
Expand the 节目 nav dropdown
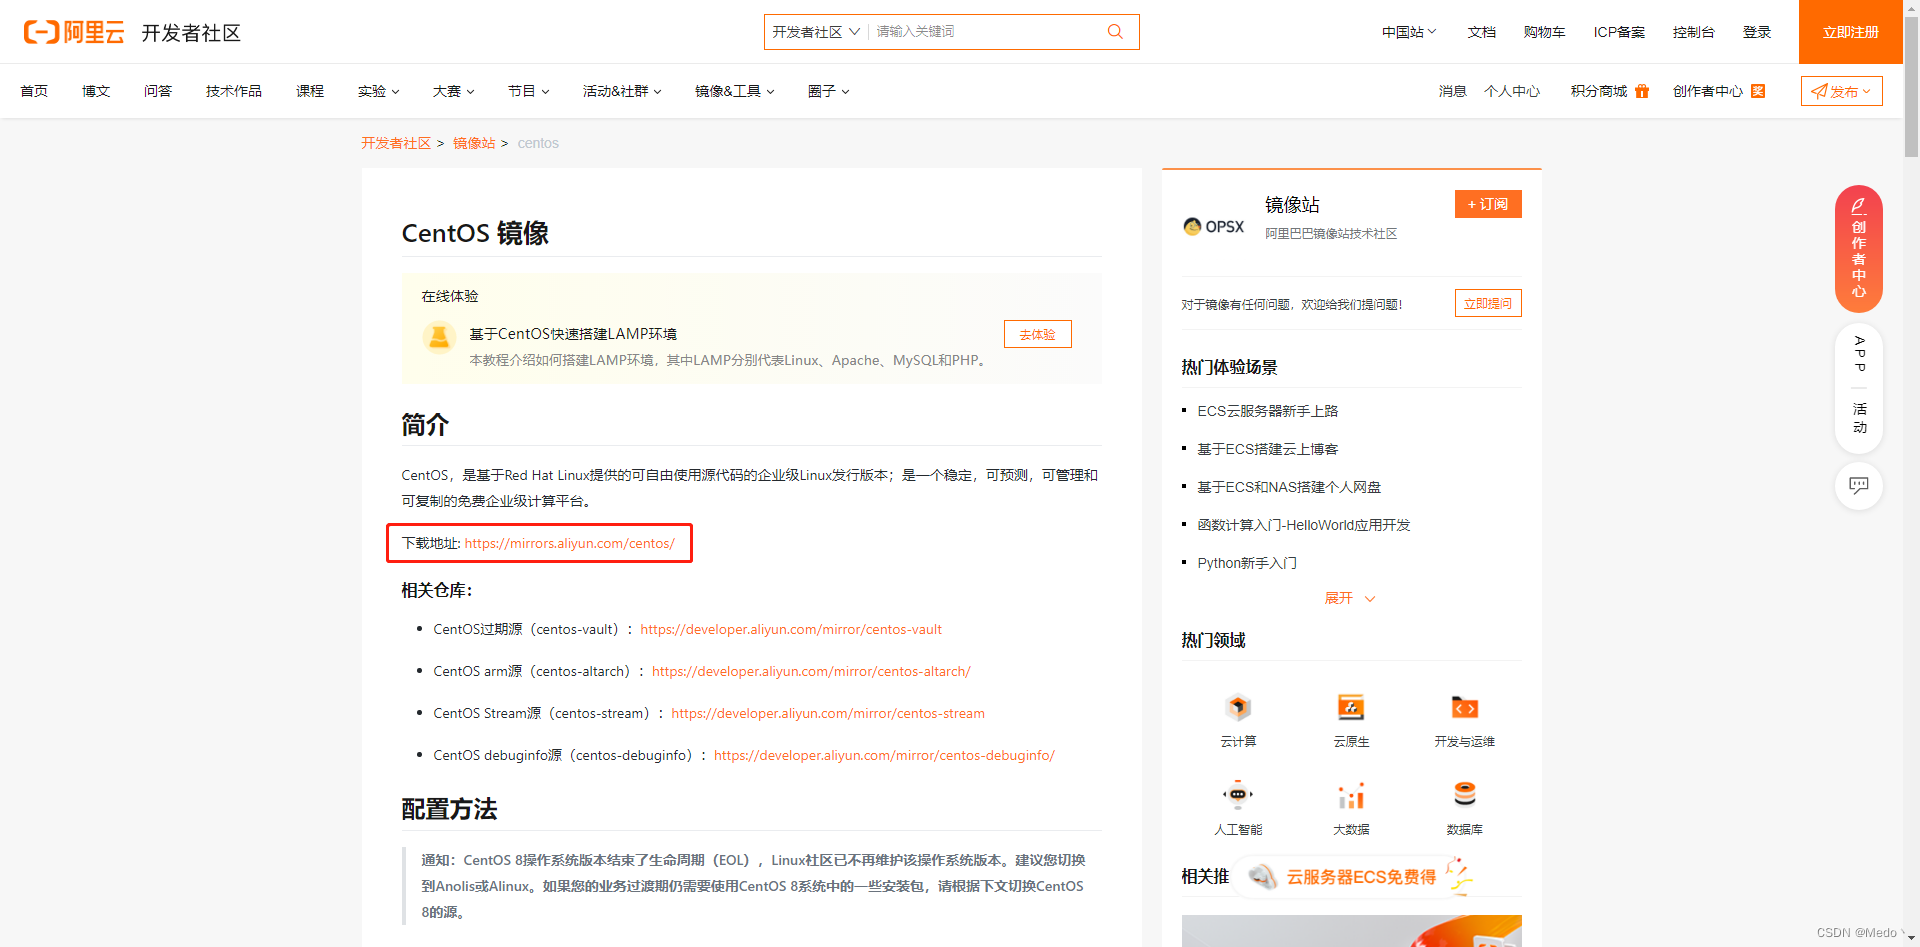pyautogui.click(x=528, y=91)
